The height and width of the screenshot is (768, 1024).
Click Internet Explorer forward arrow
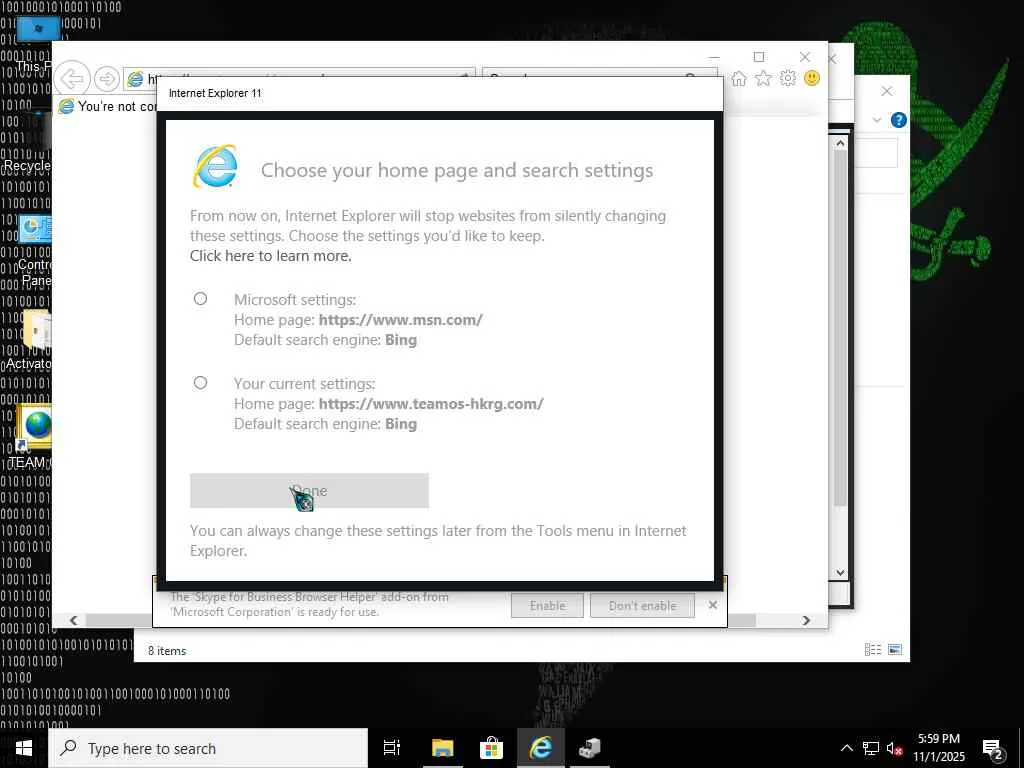point(106,79)
